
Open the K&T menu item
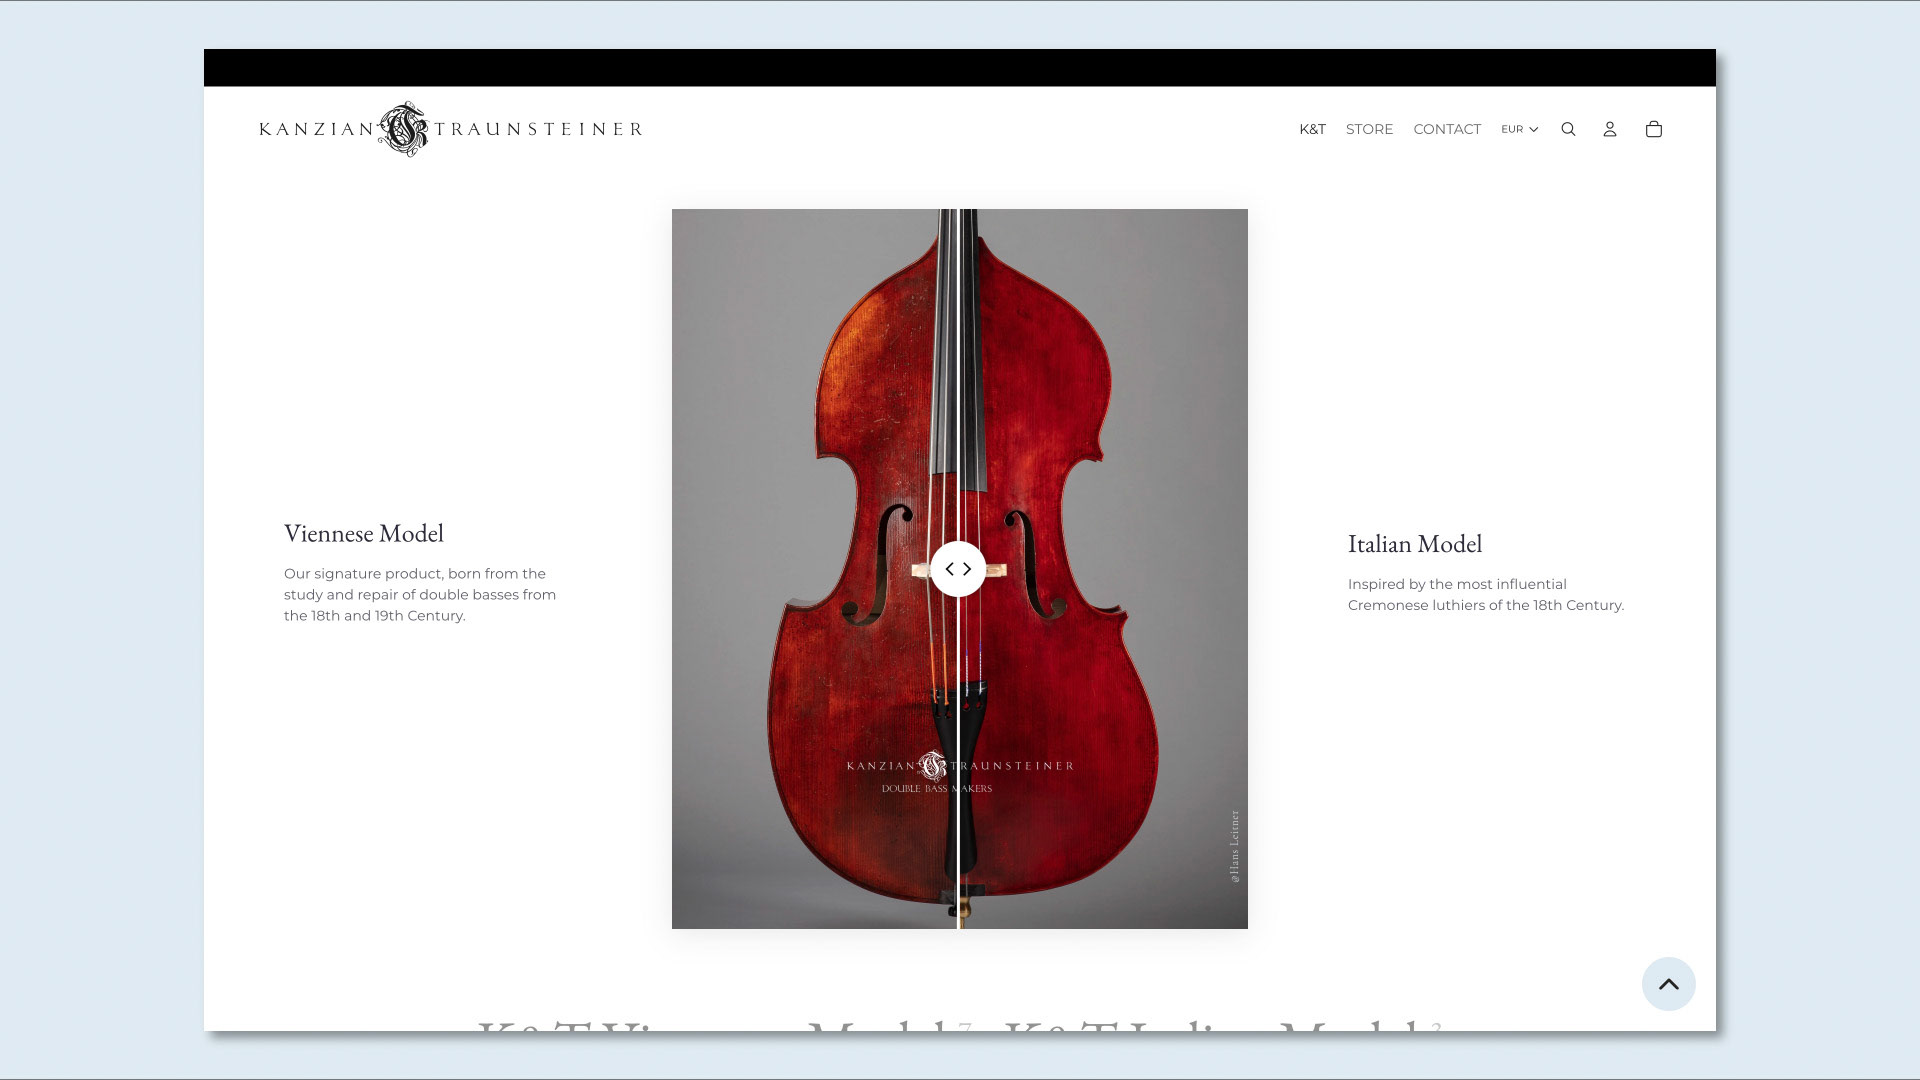(x=1312, y=129)
